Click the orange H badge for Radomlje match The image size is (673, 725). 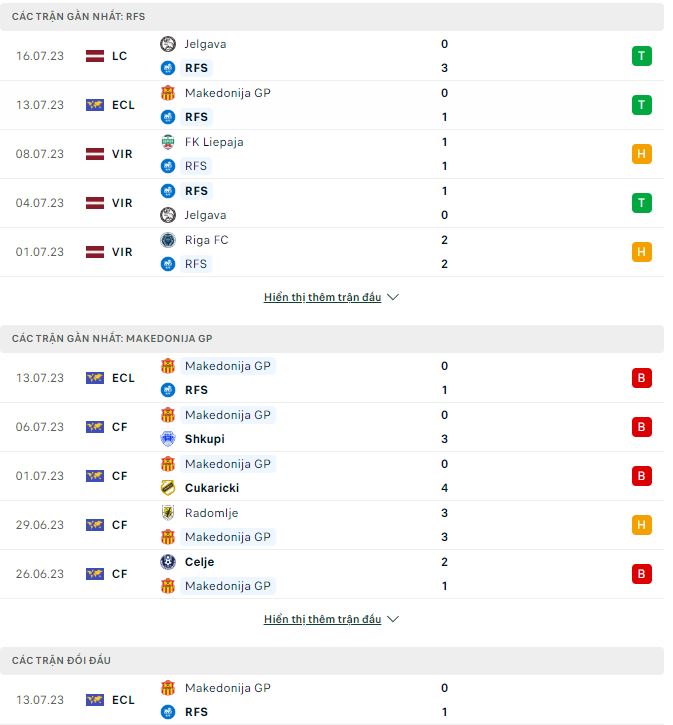641,525
